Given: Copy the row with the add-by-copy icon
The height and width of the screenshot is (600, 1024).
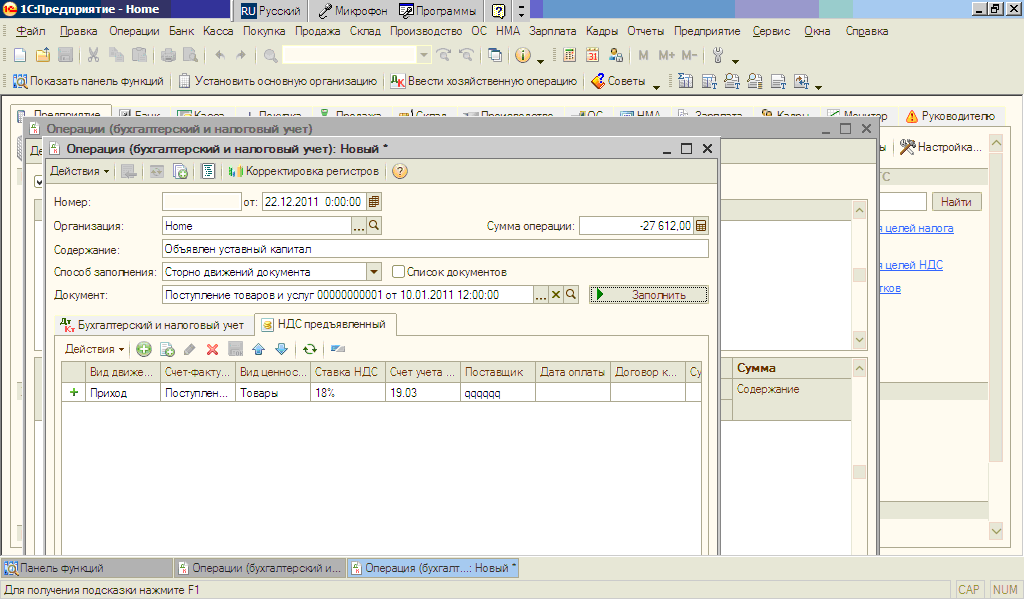Looking at the screenshot, I should 167,349.
